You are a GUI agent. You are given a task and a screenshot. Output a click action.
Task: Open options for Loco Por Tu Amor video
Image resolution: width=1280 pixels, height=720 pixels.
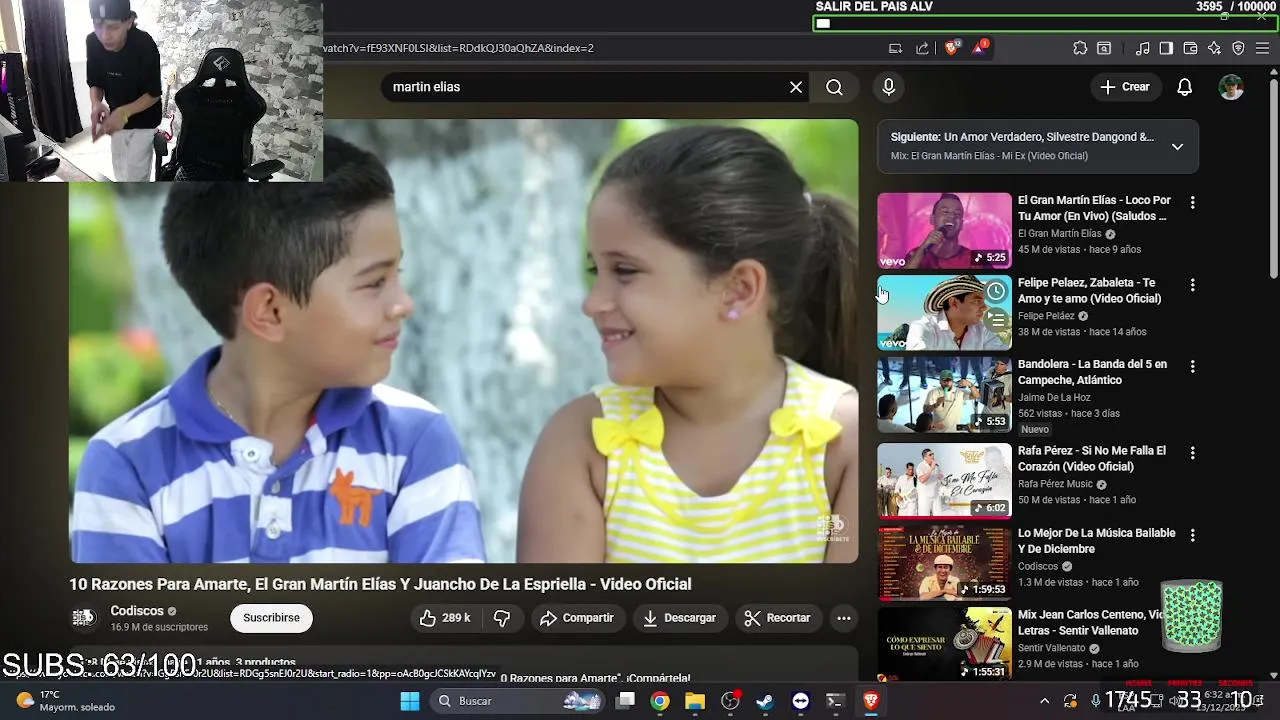pyautogui.click(x=1192, y=202)
